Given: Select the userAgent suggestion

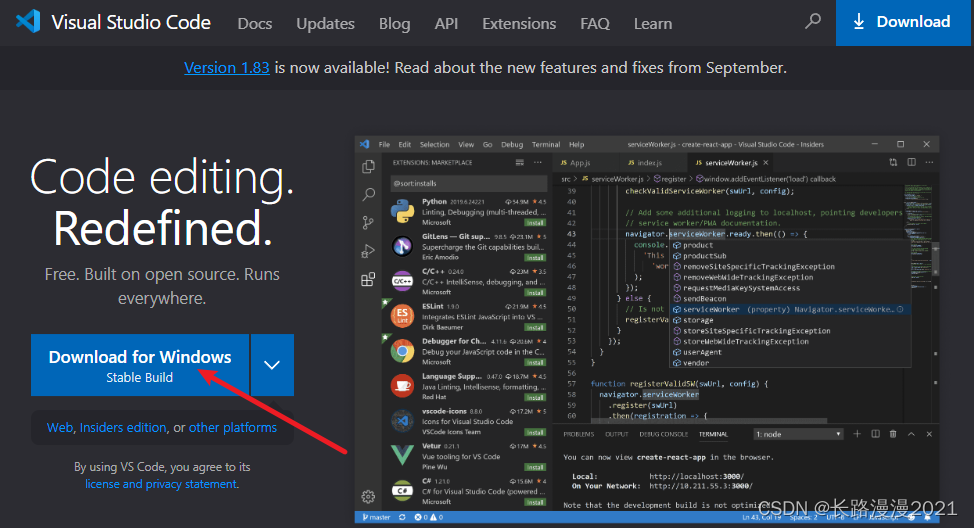Looking at the screenshot, I should tap(790, 352).
